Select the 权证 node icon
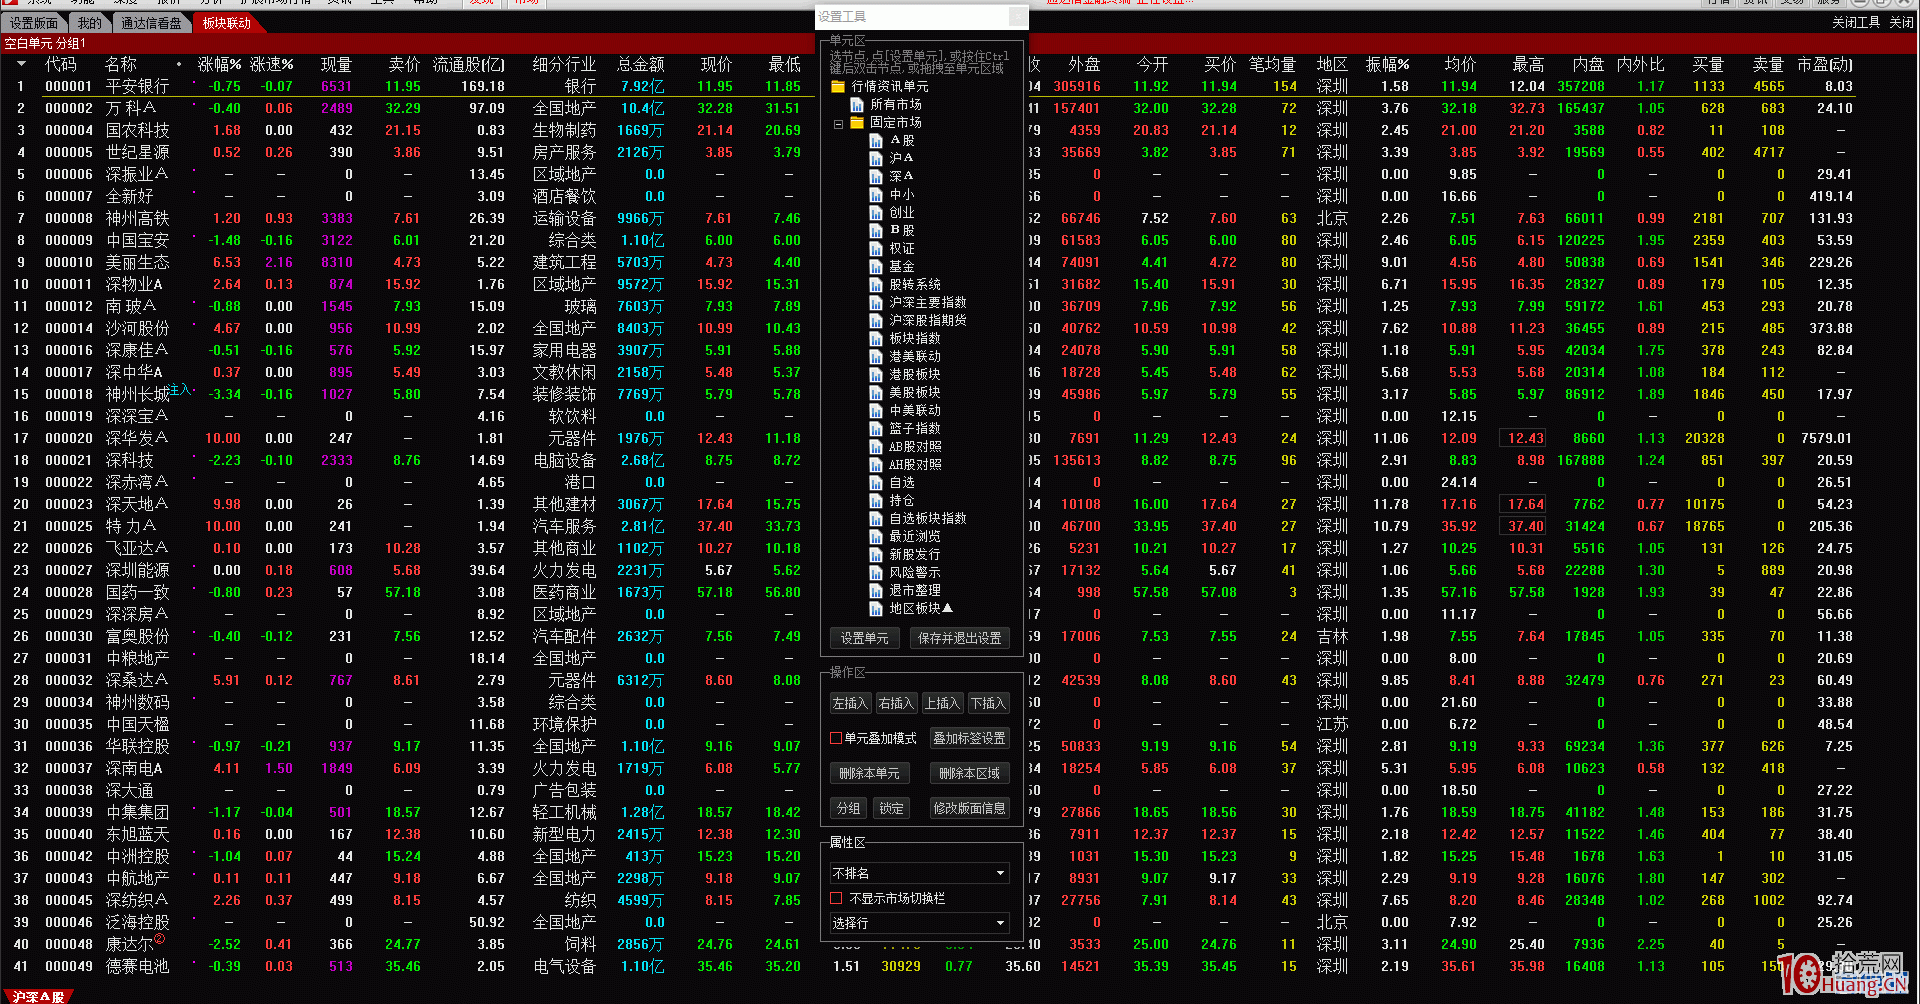This screenshot has height=1004, width=1920. (876, 249)
